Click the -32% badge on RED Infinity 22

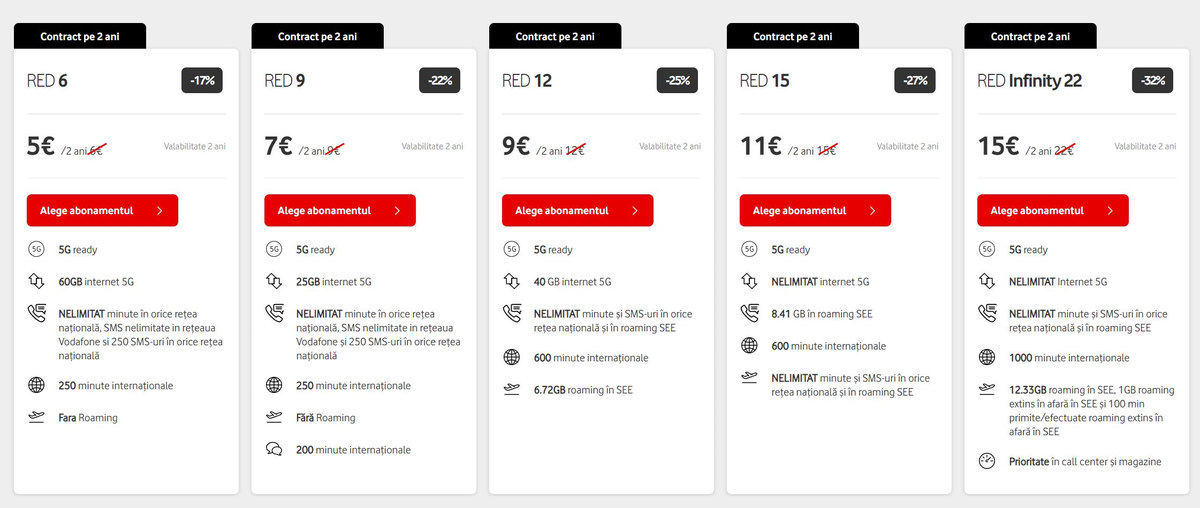coord(1153,81)
